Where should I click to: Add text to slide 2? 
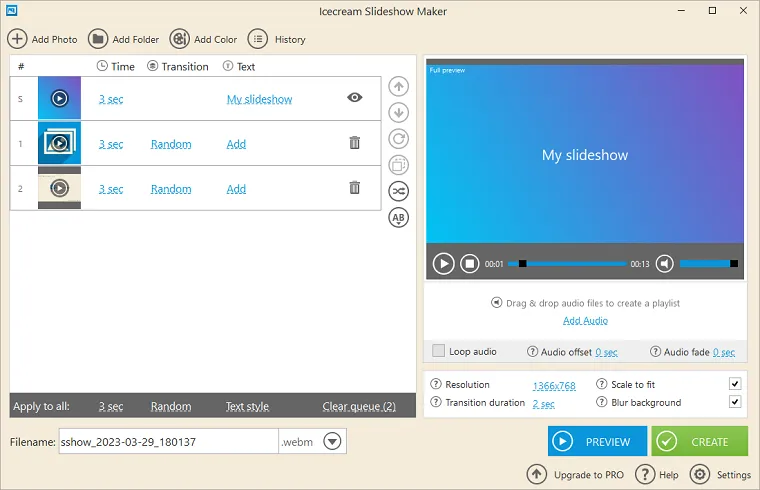click(236, 189)
